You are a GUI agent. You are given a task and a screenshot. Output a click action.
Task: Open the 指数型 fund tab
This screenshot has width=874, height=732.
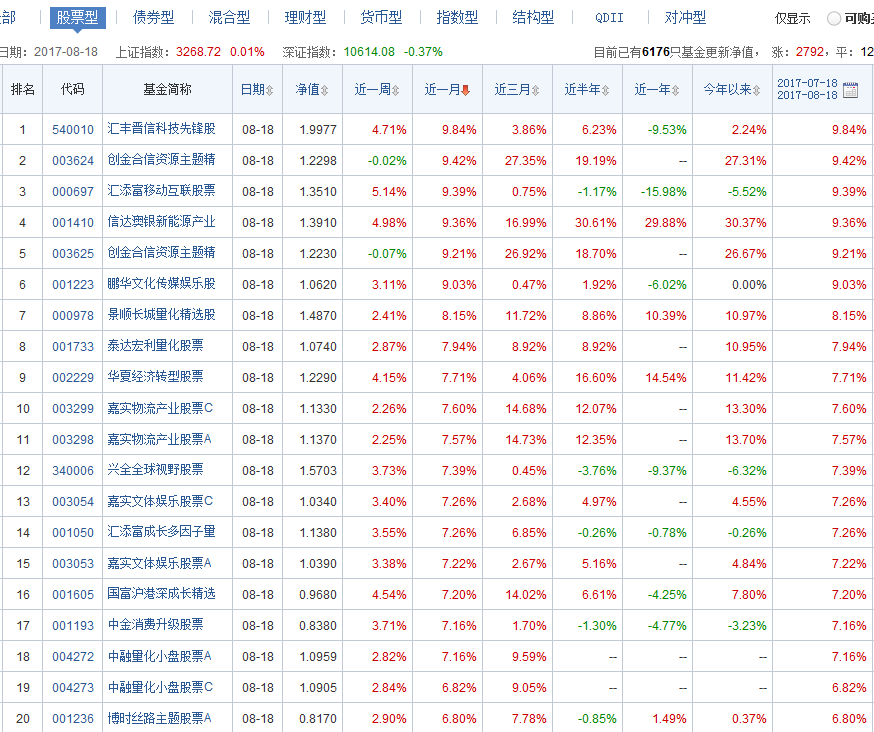click(457, 17)
